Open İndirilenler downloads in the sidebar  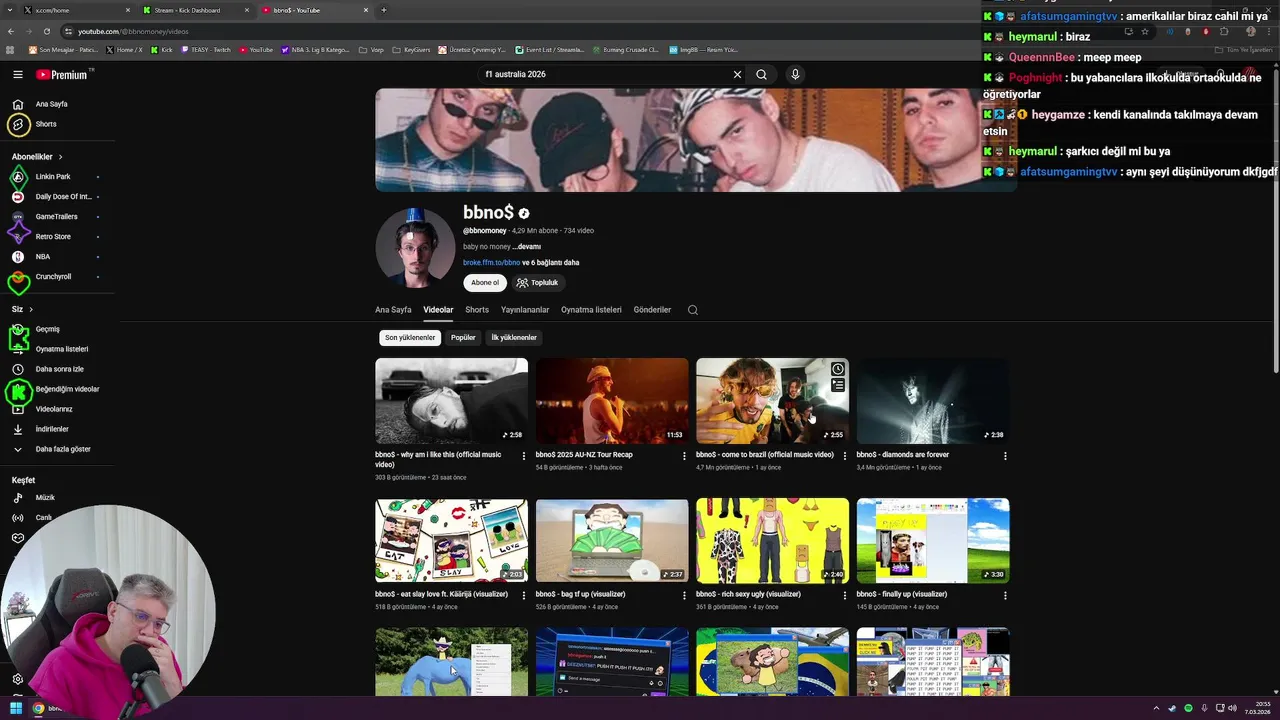pyautogui.click(x=52, y=429)
